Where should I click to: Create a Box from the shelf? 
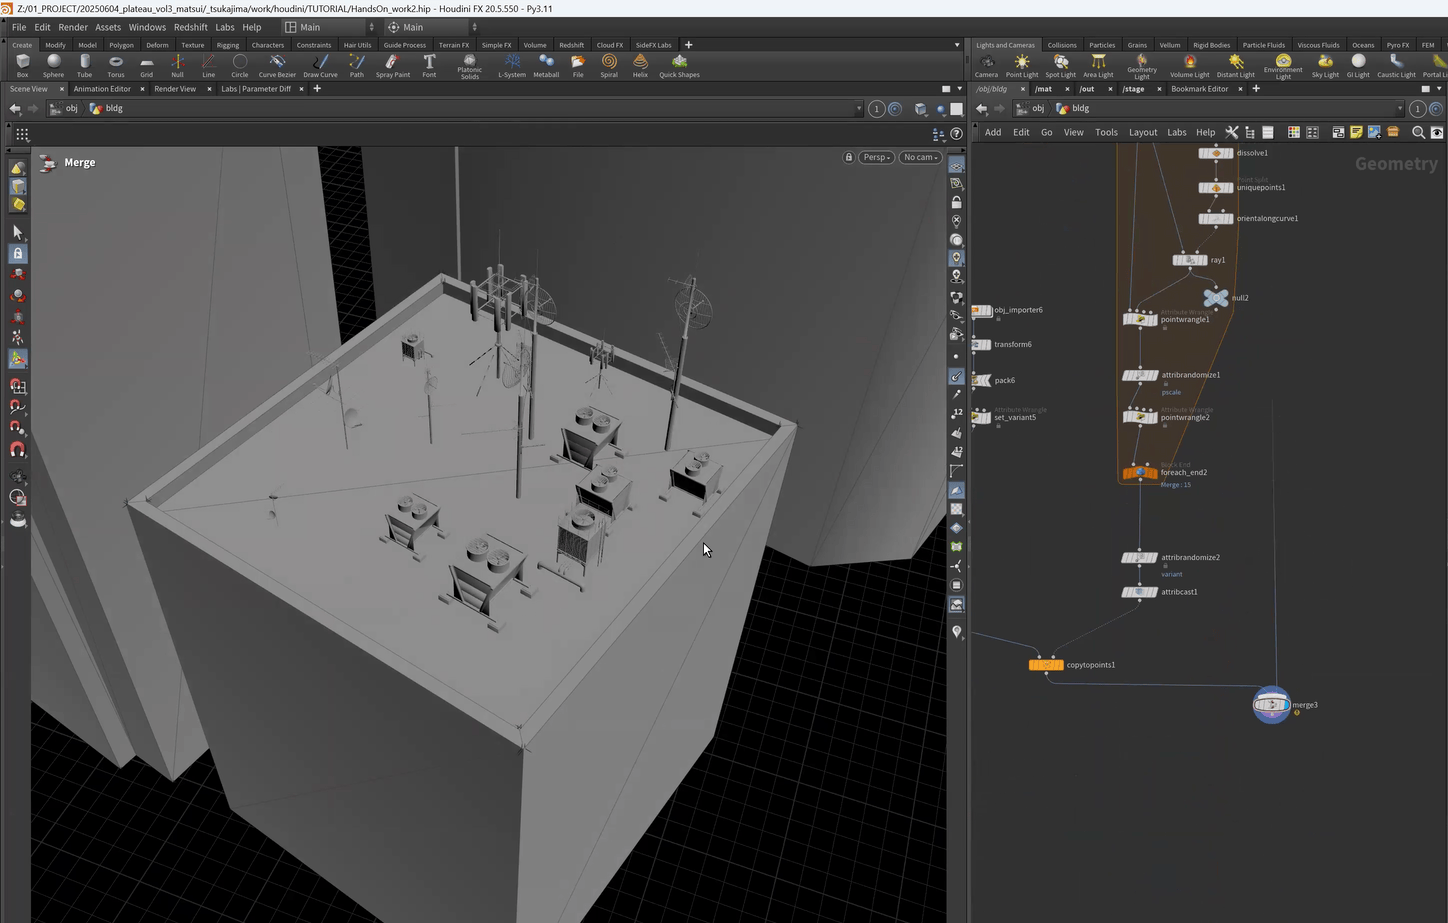coord(22,65)
